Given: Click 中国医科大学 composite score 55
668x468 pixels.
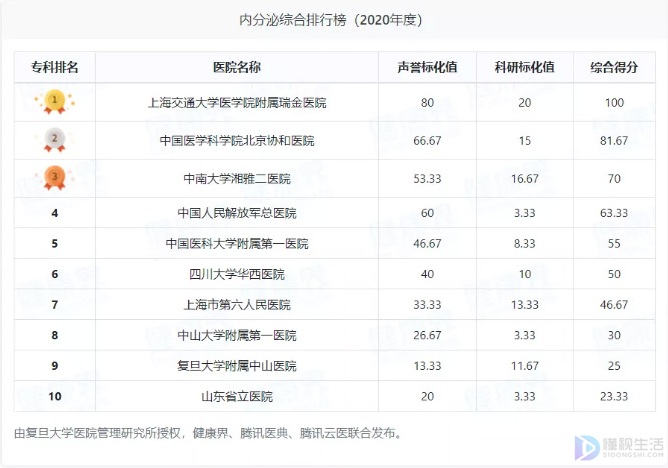Looking at the screenshot, I should tap(614, 244).
